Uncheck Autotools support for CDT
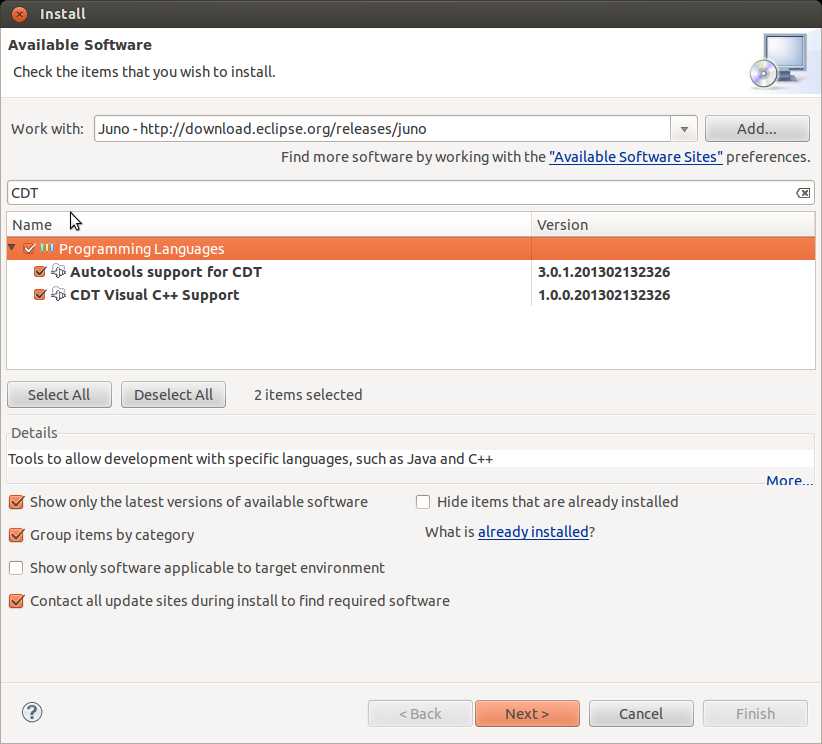Viewport: 822px width, 744px height. (x=40, y=271)
